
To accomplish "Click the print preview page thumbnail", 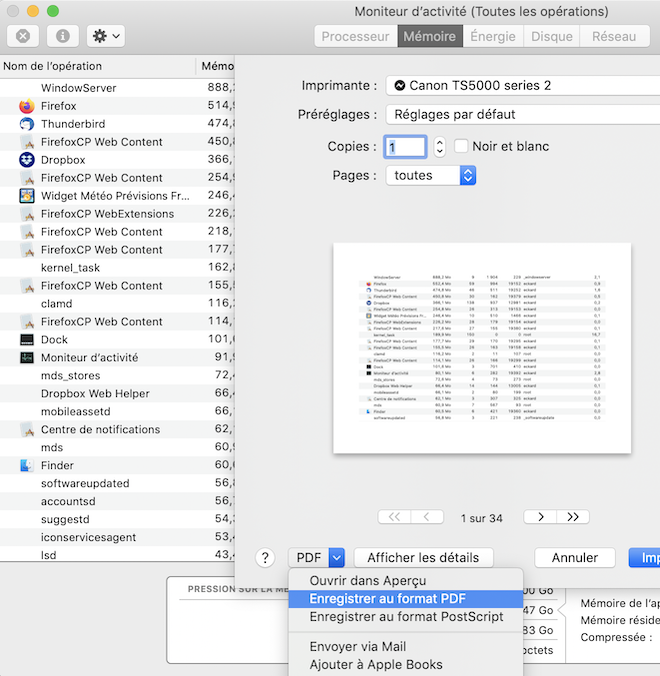I will click(x=482, y=348).
